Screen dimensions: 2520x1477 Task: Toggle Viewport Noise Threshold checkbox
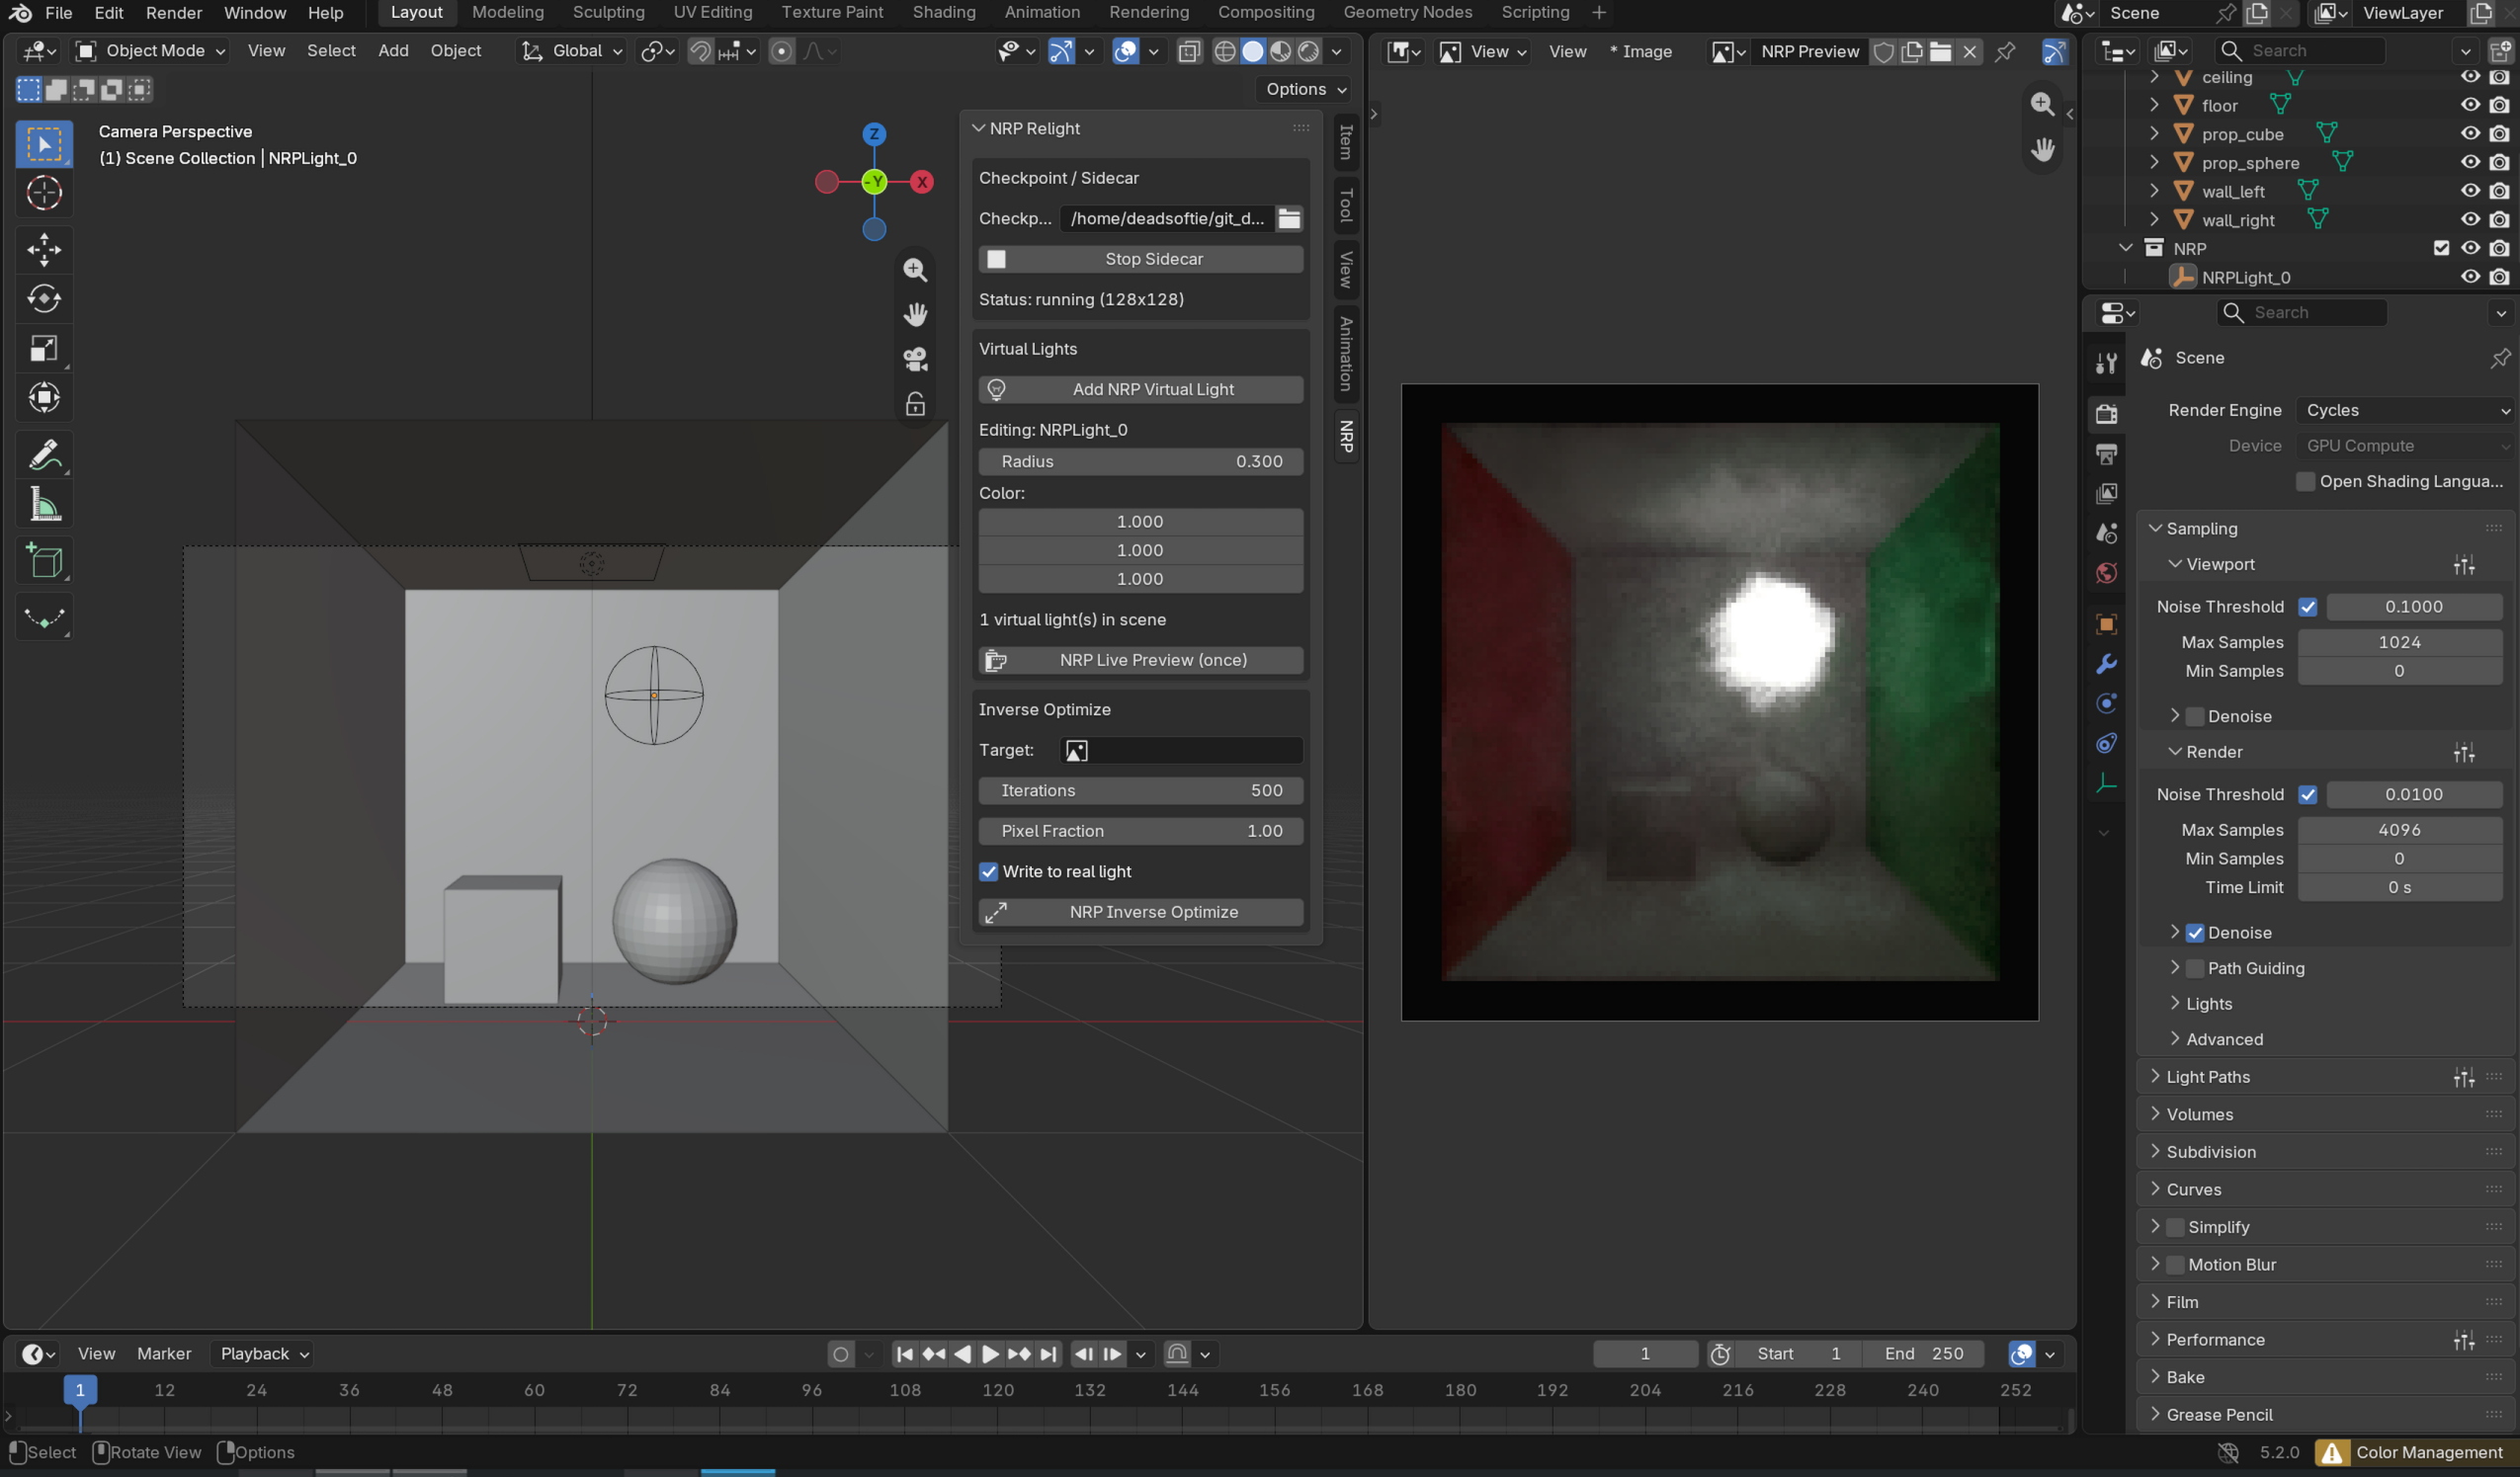(2308, 607)
